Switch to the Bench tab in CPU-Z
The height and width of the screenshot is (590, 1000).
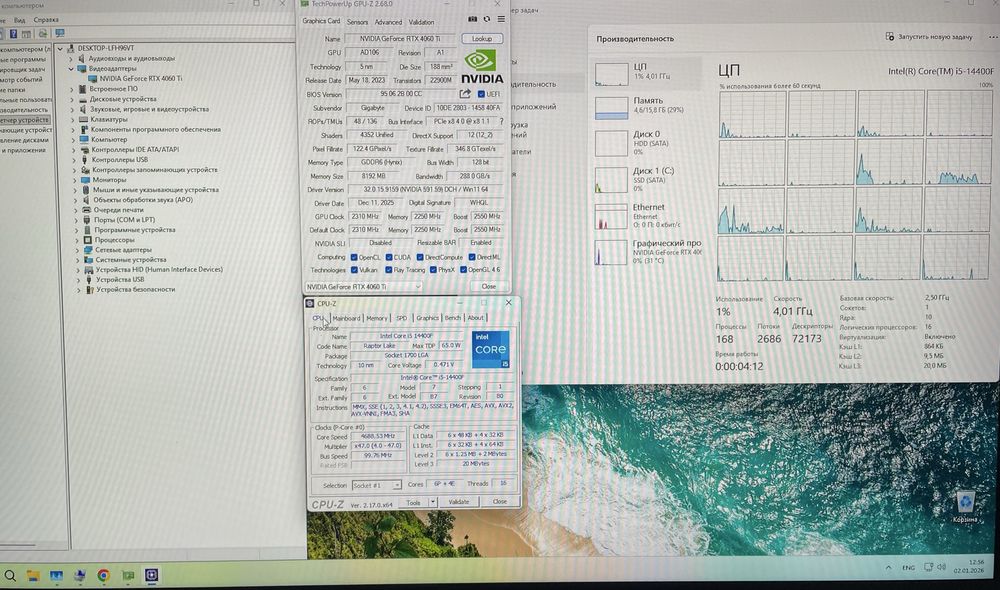point(453,318)
